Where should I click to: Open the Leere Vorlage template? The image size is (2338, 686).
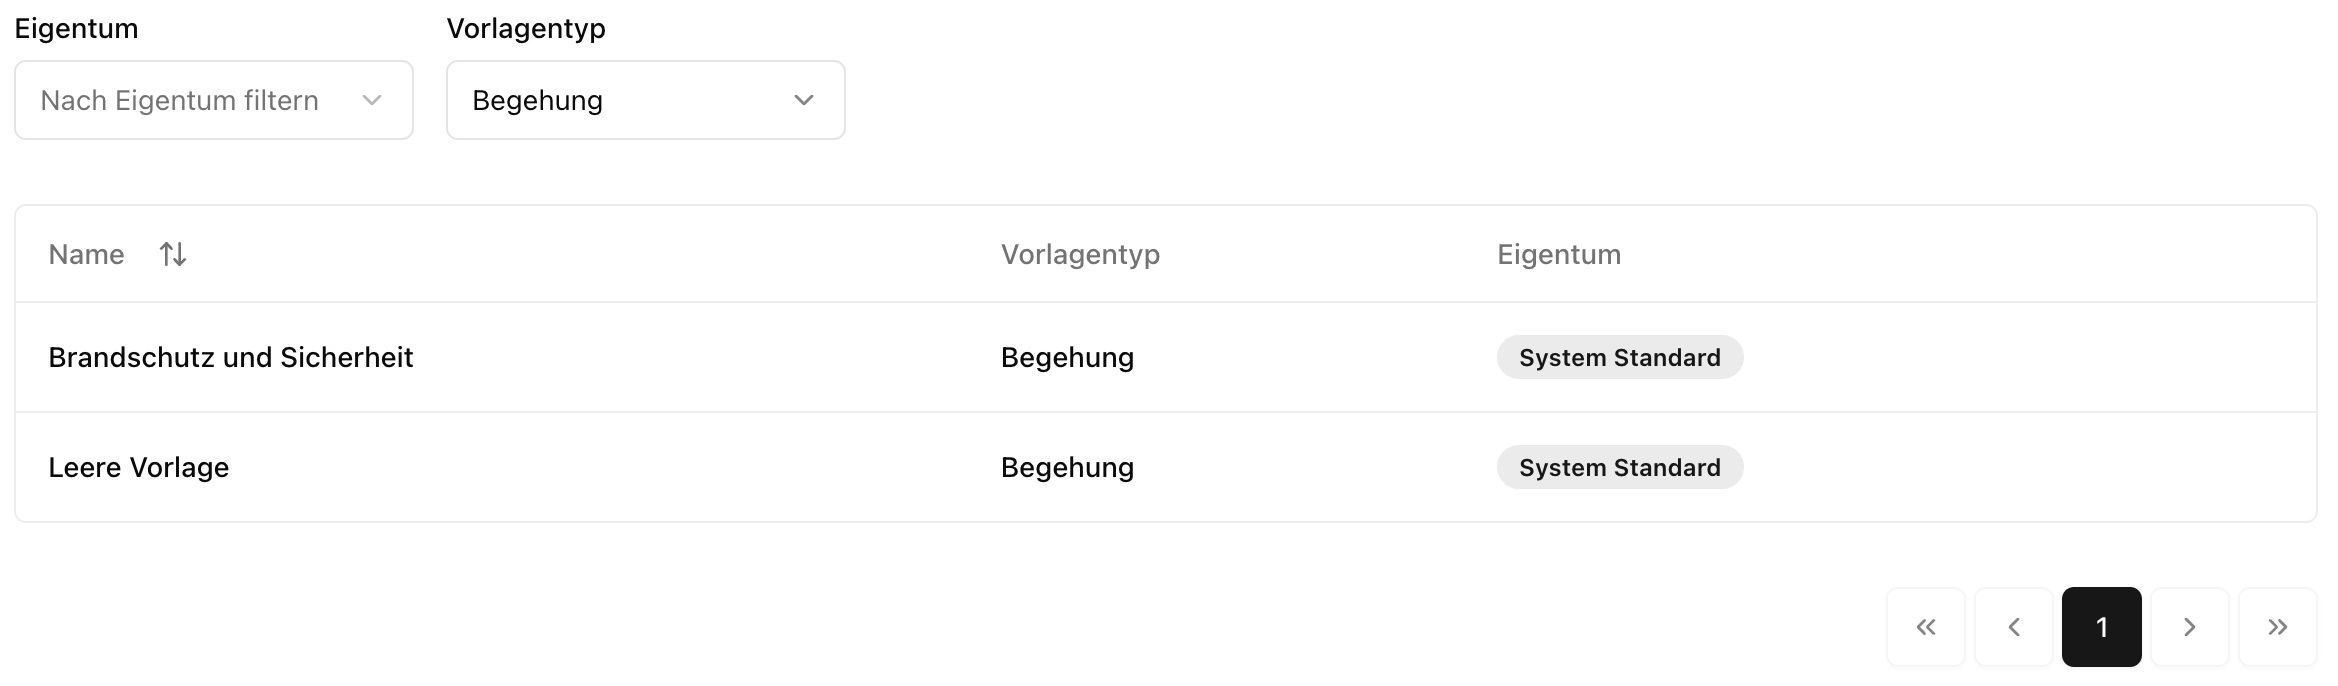coord(139,467)
